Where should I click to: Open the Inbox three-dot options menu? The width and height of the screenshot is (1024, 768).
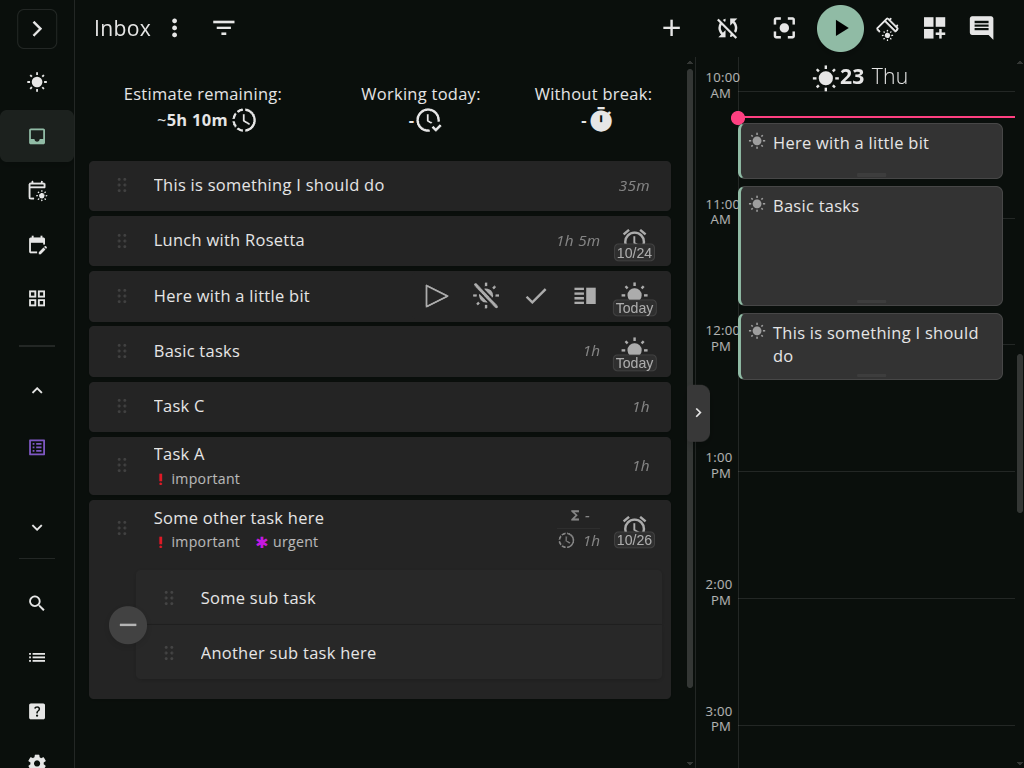175,28
